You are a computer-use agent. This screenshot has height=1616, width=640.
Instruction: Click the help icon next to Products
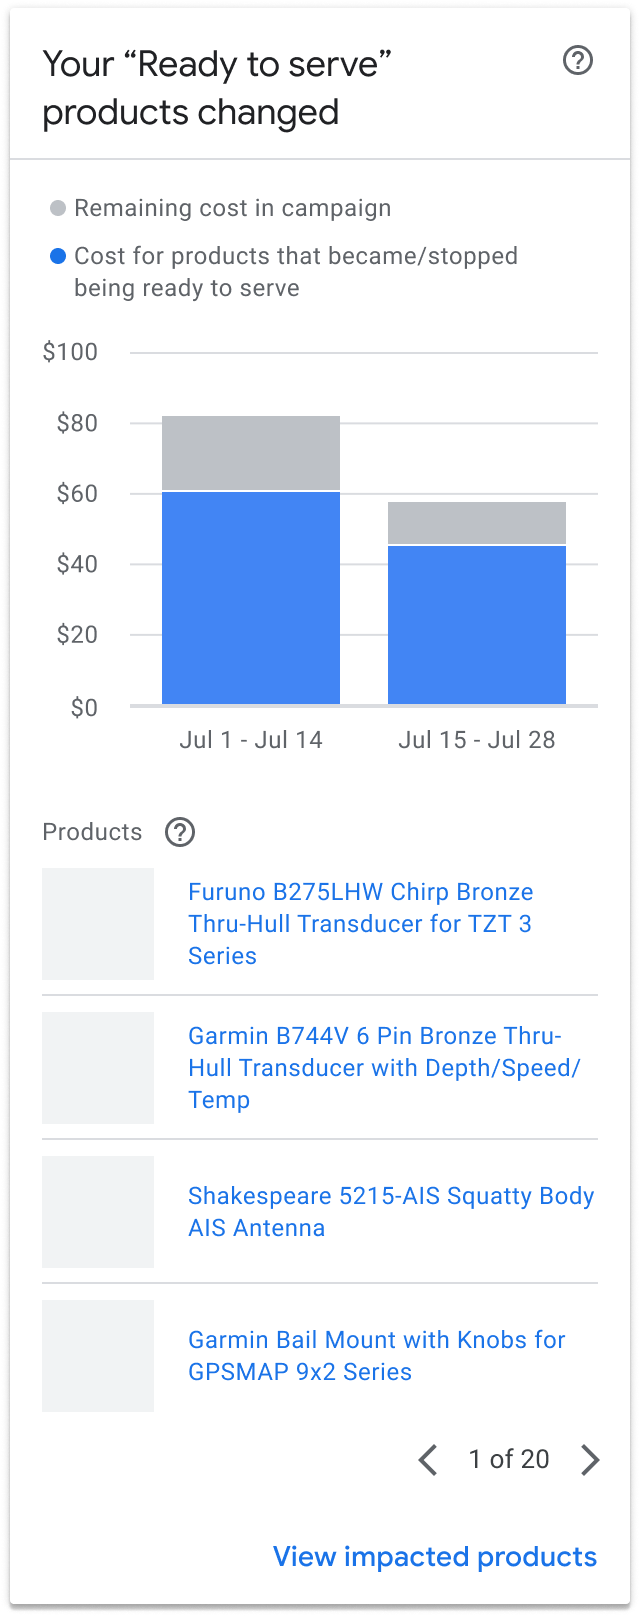180,832
